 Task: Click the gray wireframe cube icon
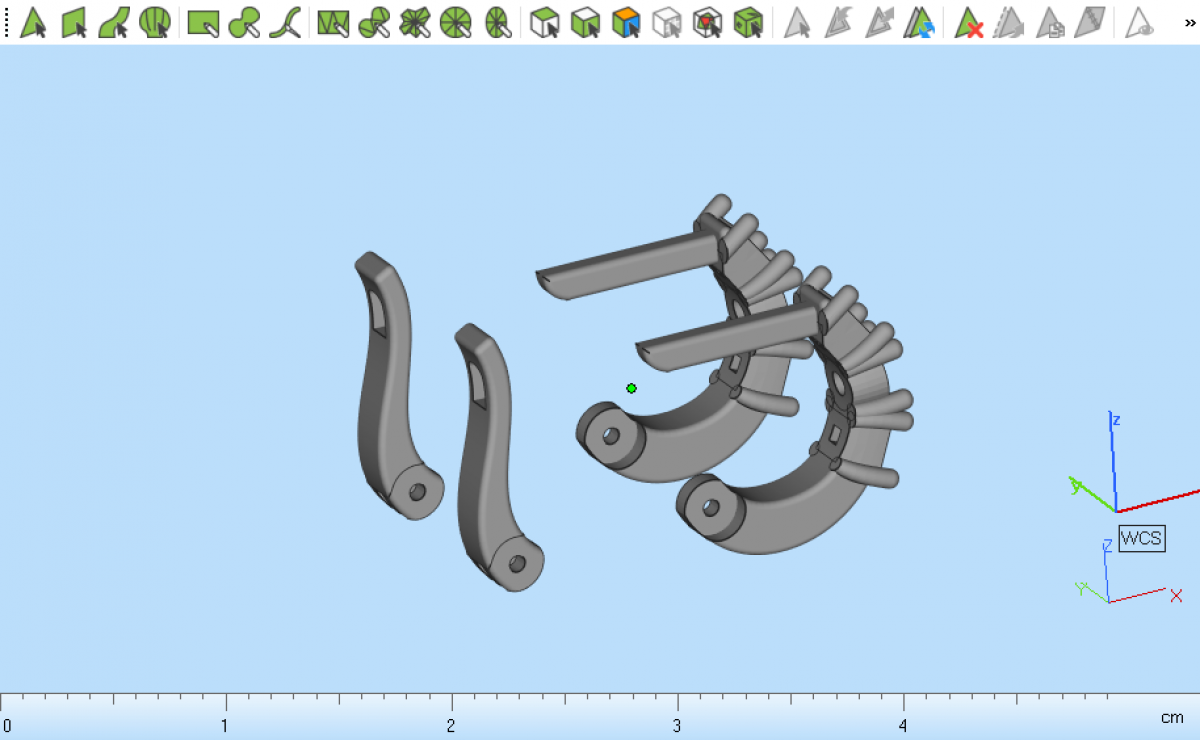pos(666,22)
